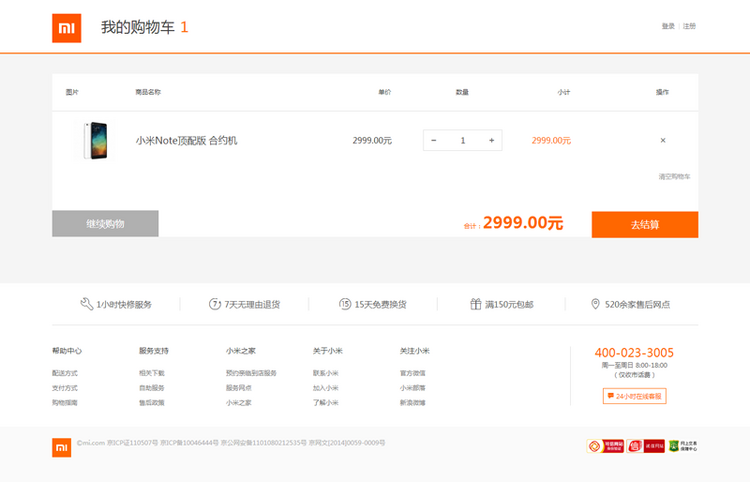
Task: Click the 可信网站 certification badge
Action: pos(605,446)
